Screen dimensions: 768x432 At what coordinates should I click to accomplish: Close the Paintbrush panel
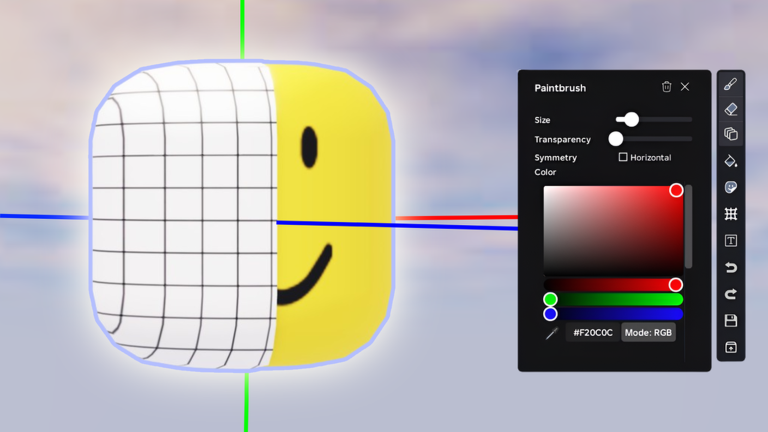coord(685,87)
